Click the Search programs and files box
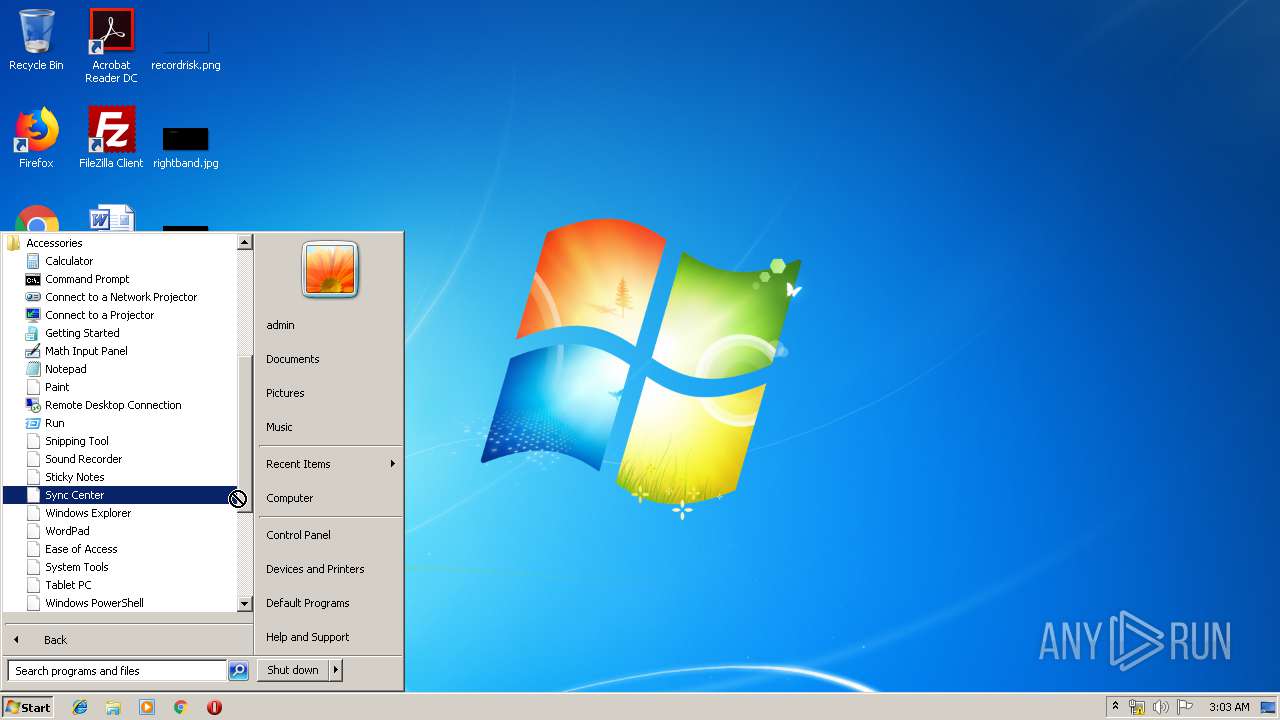Screen dimensions: 1280x720 [117, 671]
